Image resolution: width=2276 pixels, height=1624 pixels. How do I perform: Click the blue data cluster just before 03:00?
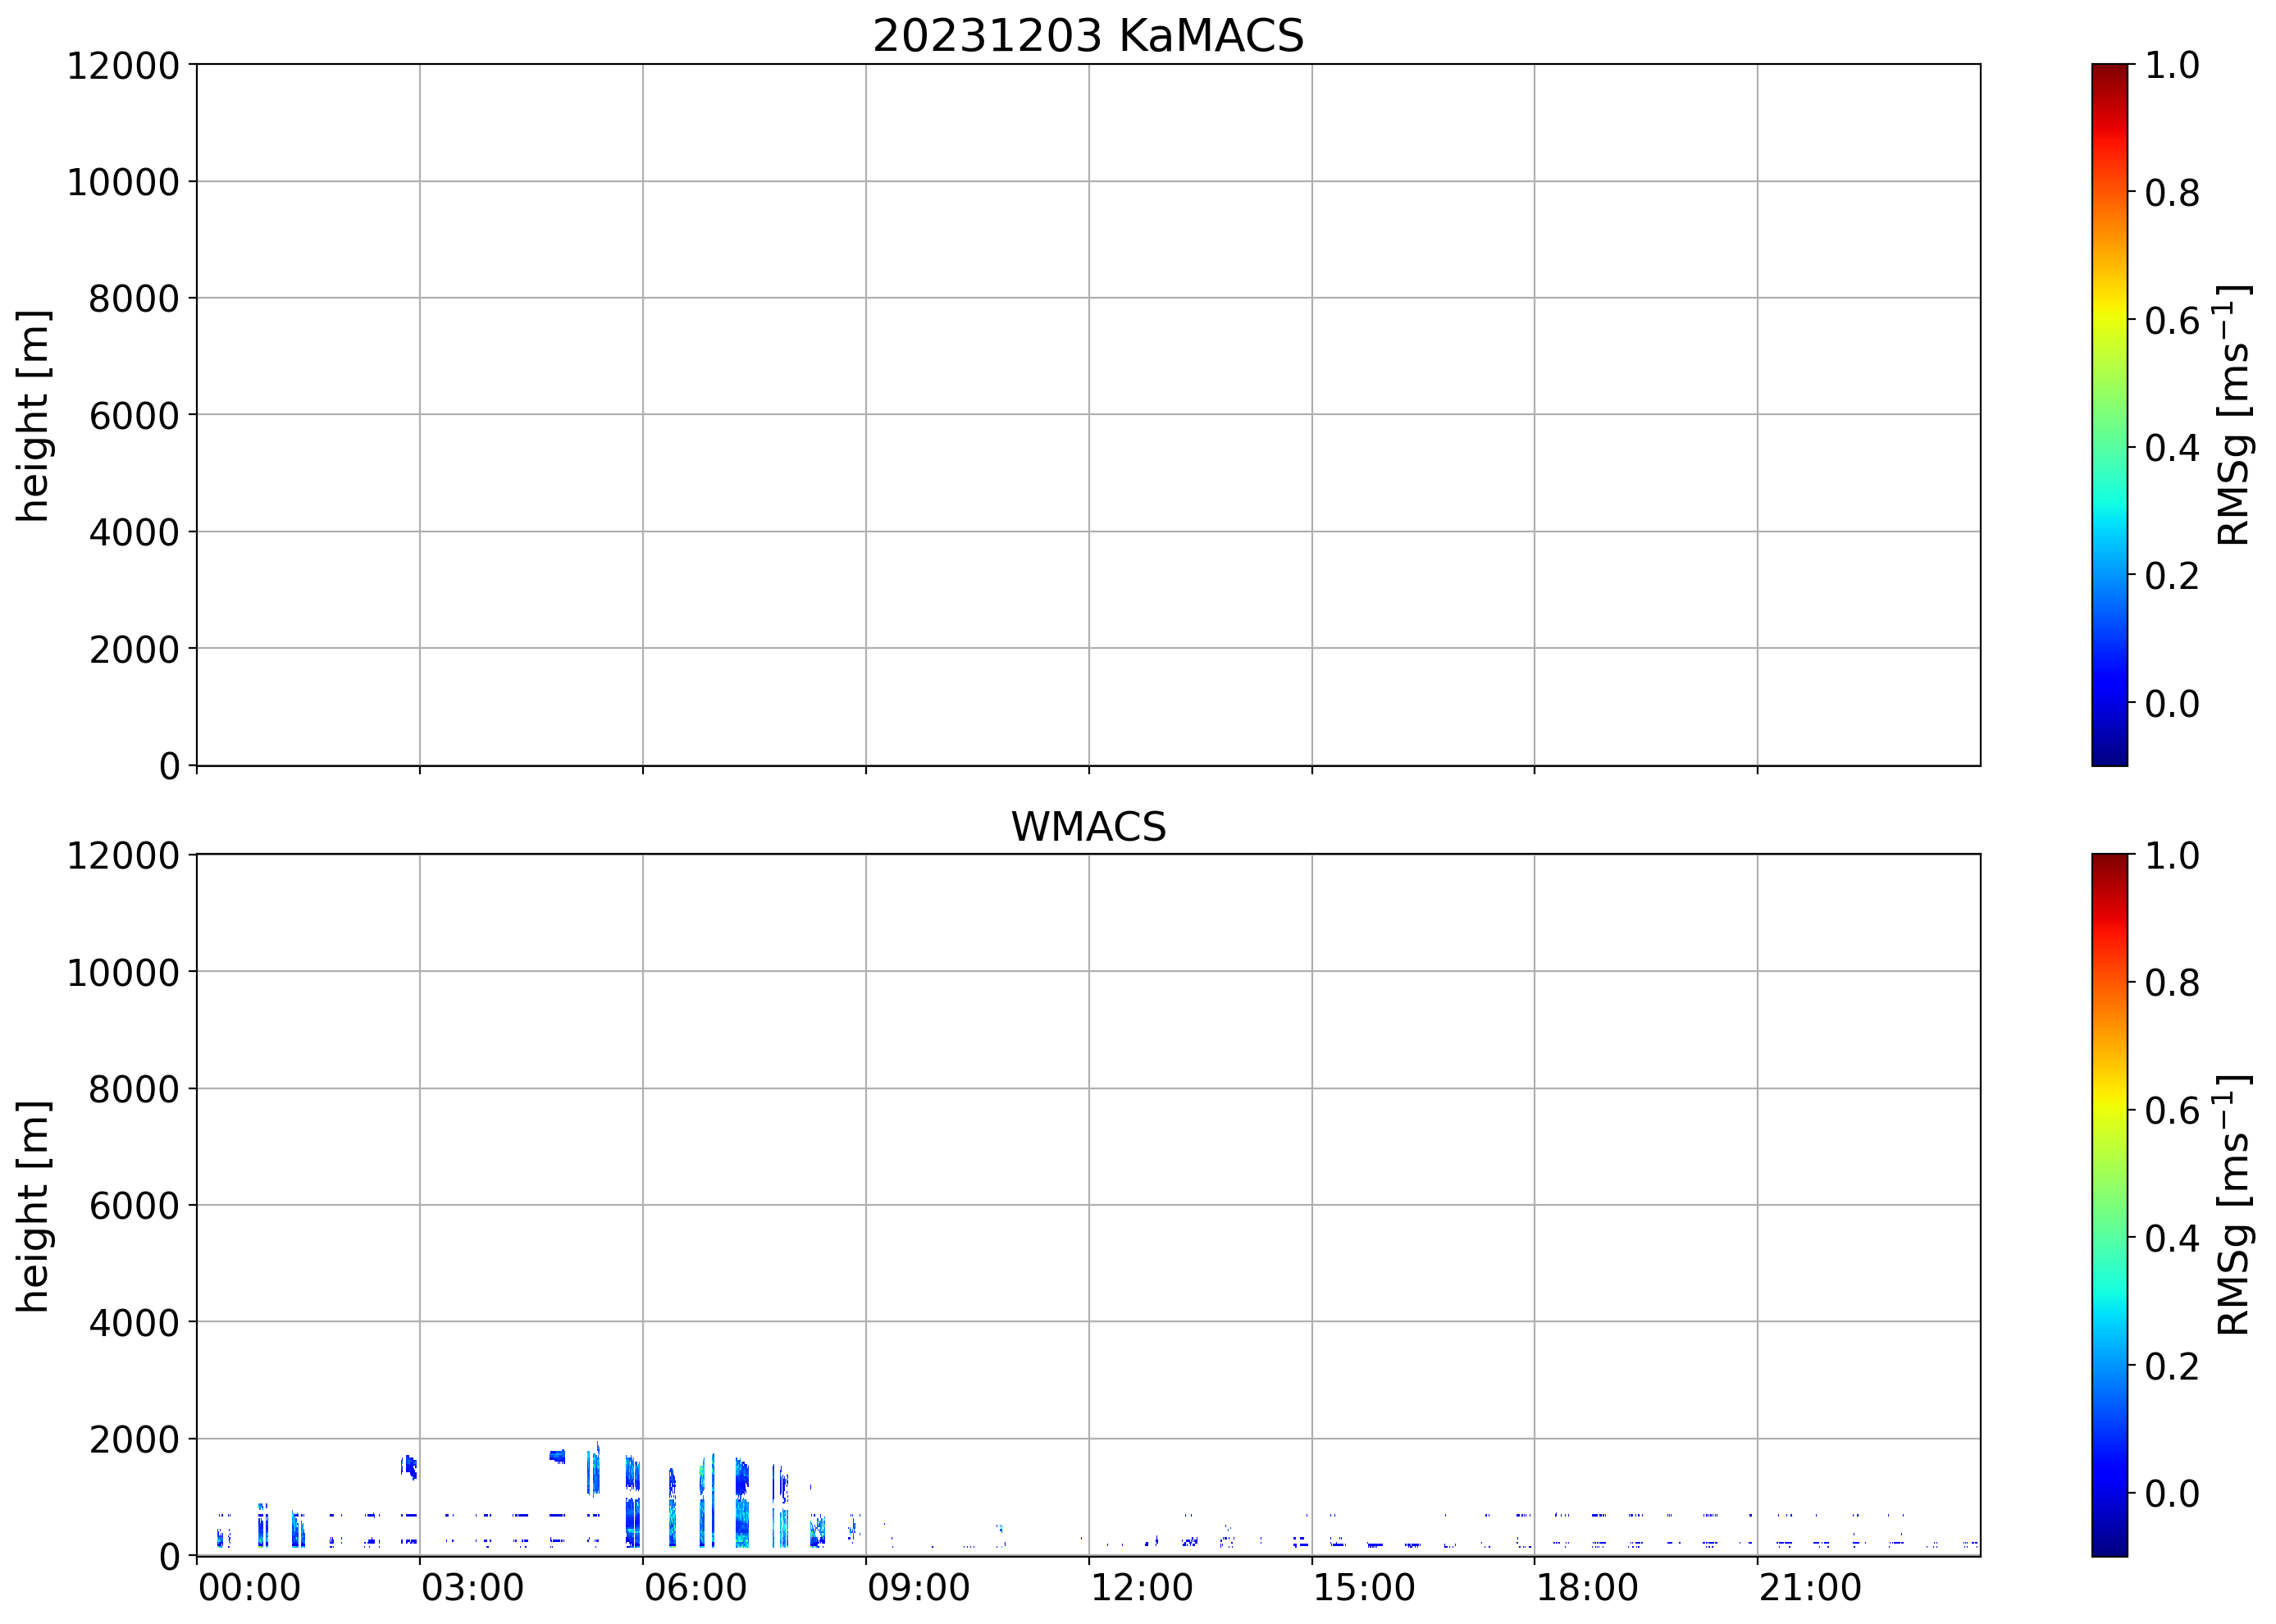click(x=409, y=1467)
